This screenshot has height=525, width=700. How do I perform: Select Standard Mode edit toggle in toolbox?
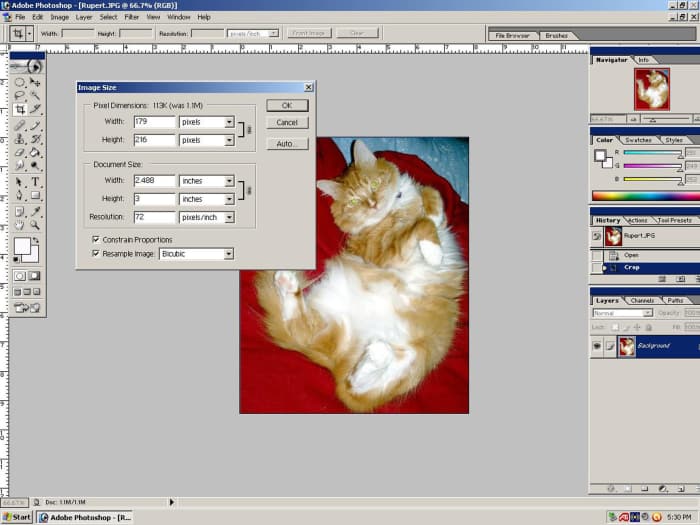[20, 276]
